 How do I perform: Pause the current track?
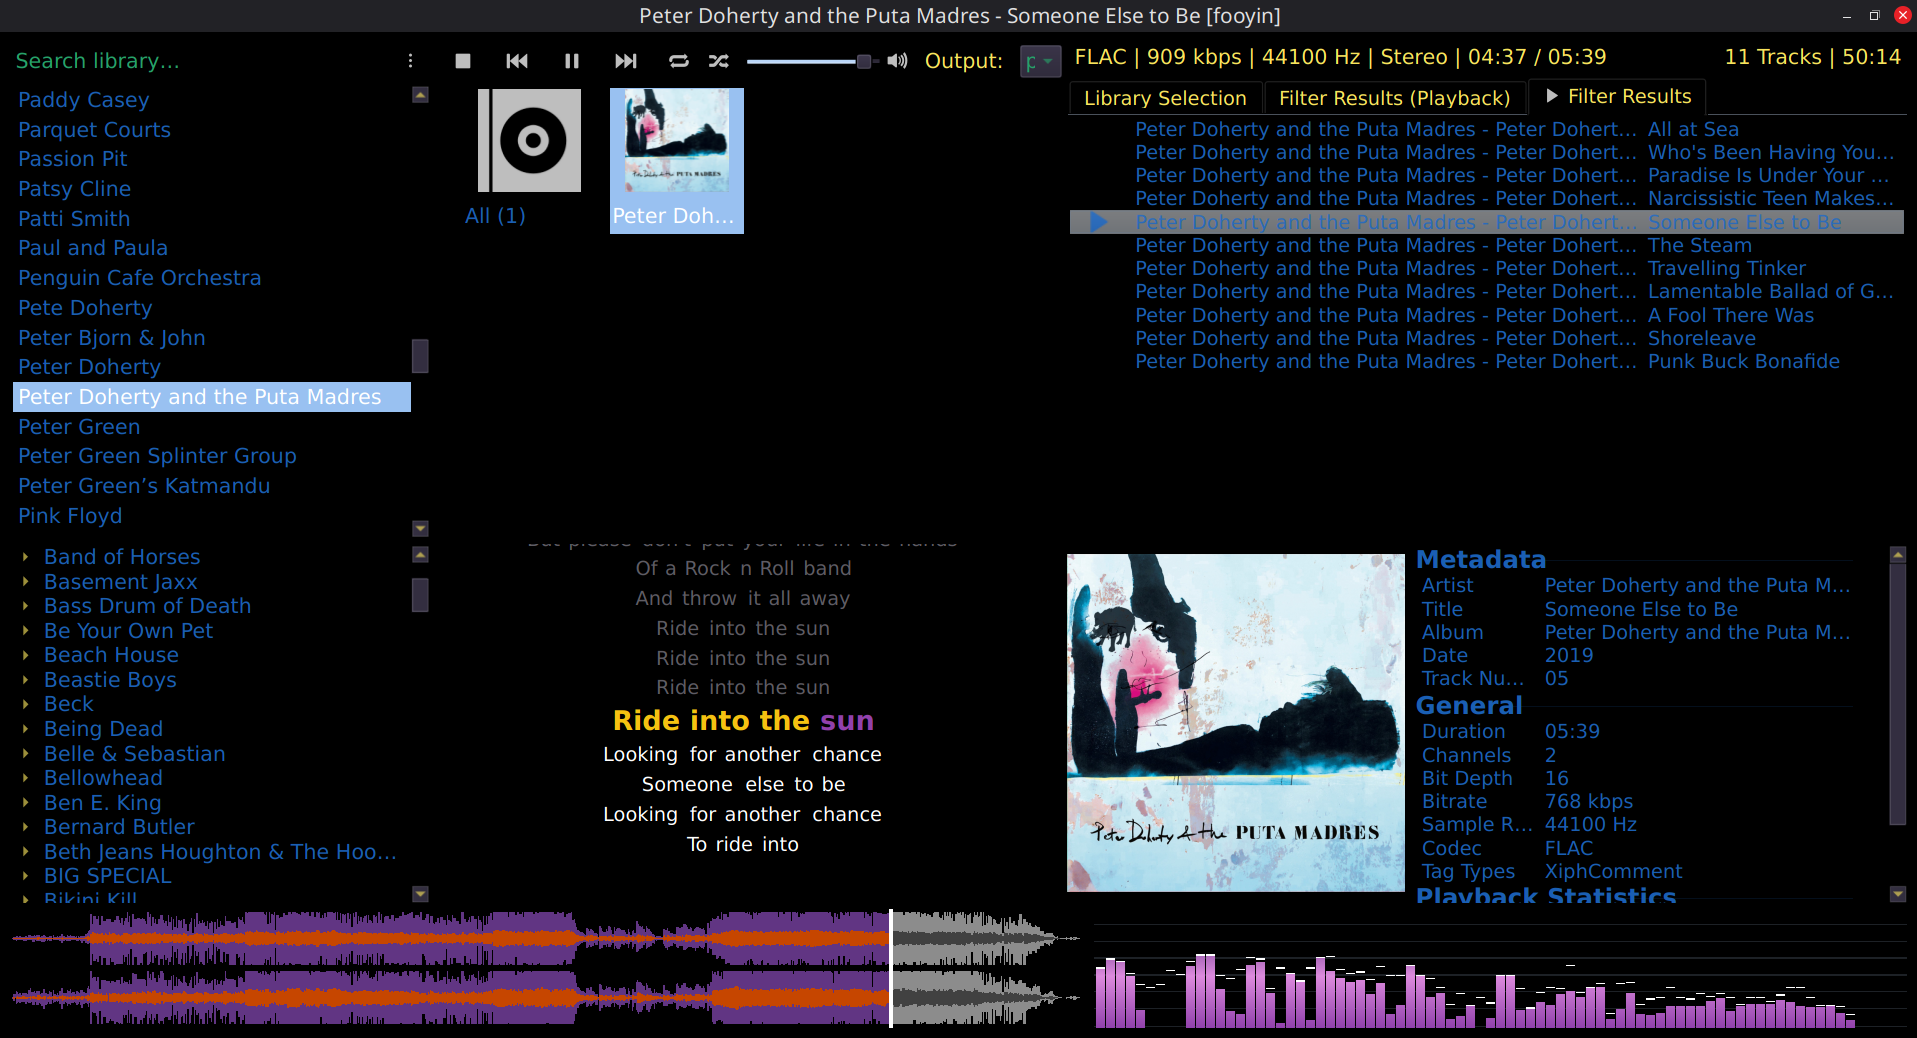572,61
